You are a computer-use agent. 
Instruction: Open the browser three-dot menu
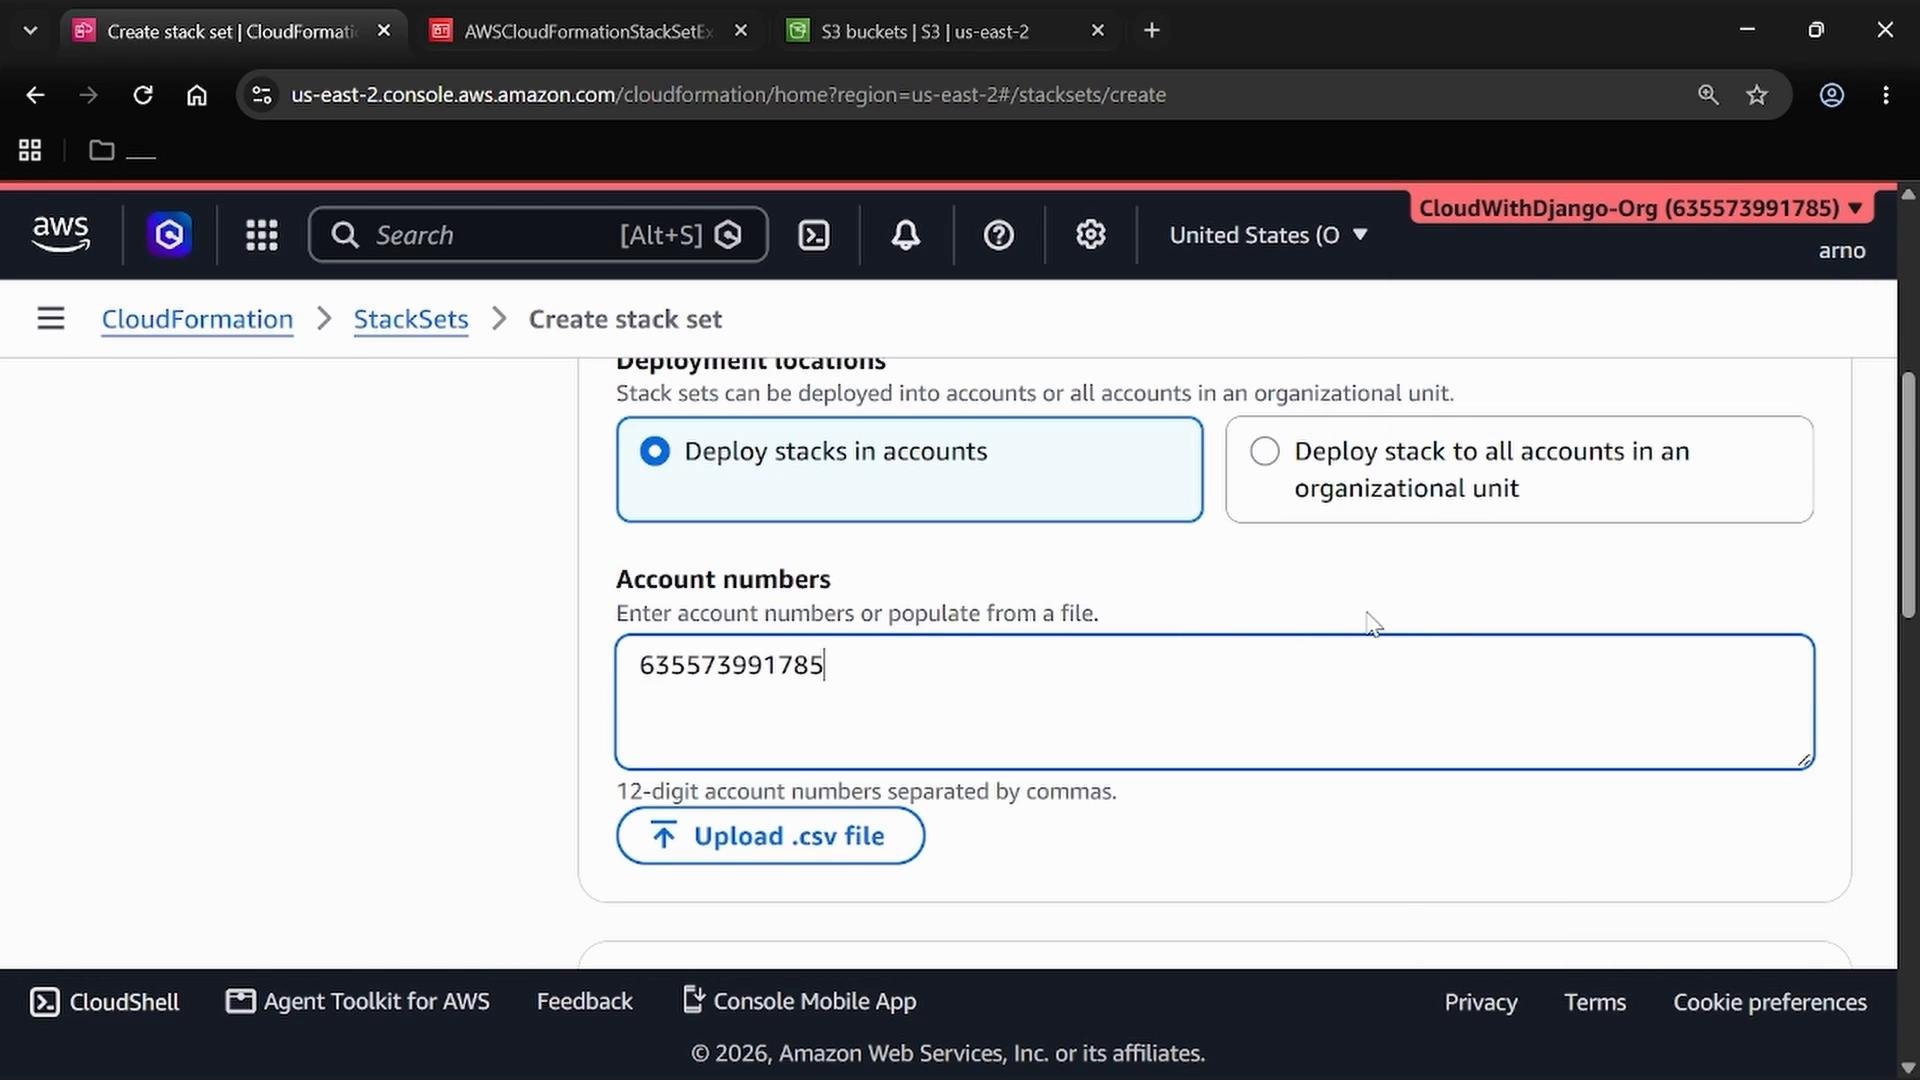click(1886, 95)
